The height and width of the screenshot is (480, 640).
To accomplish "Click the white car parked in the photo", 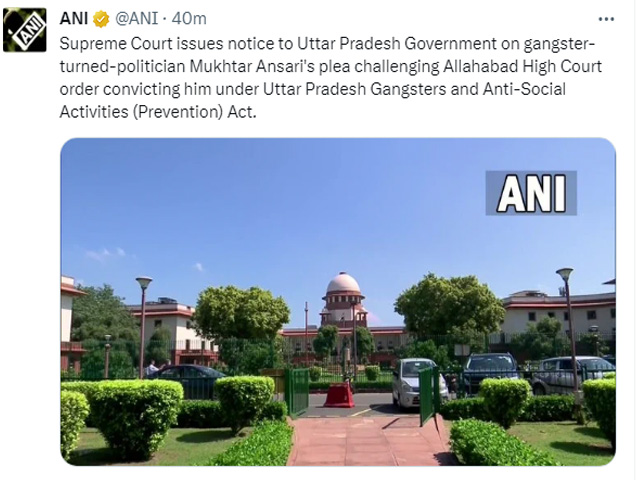I will coord(418,384).
